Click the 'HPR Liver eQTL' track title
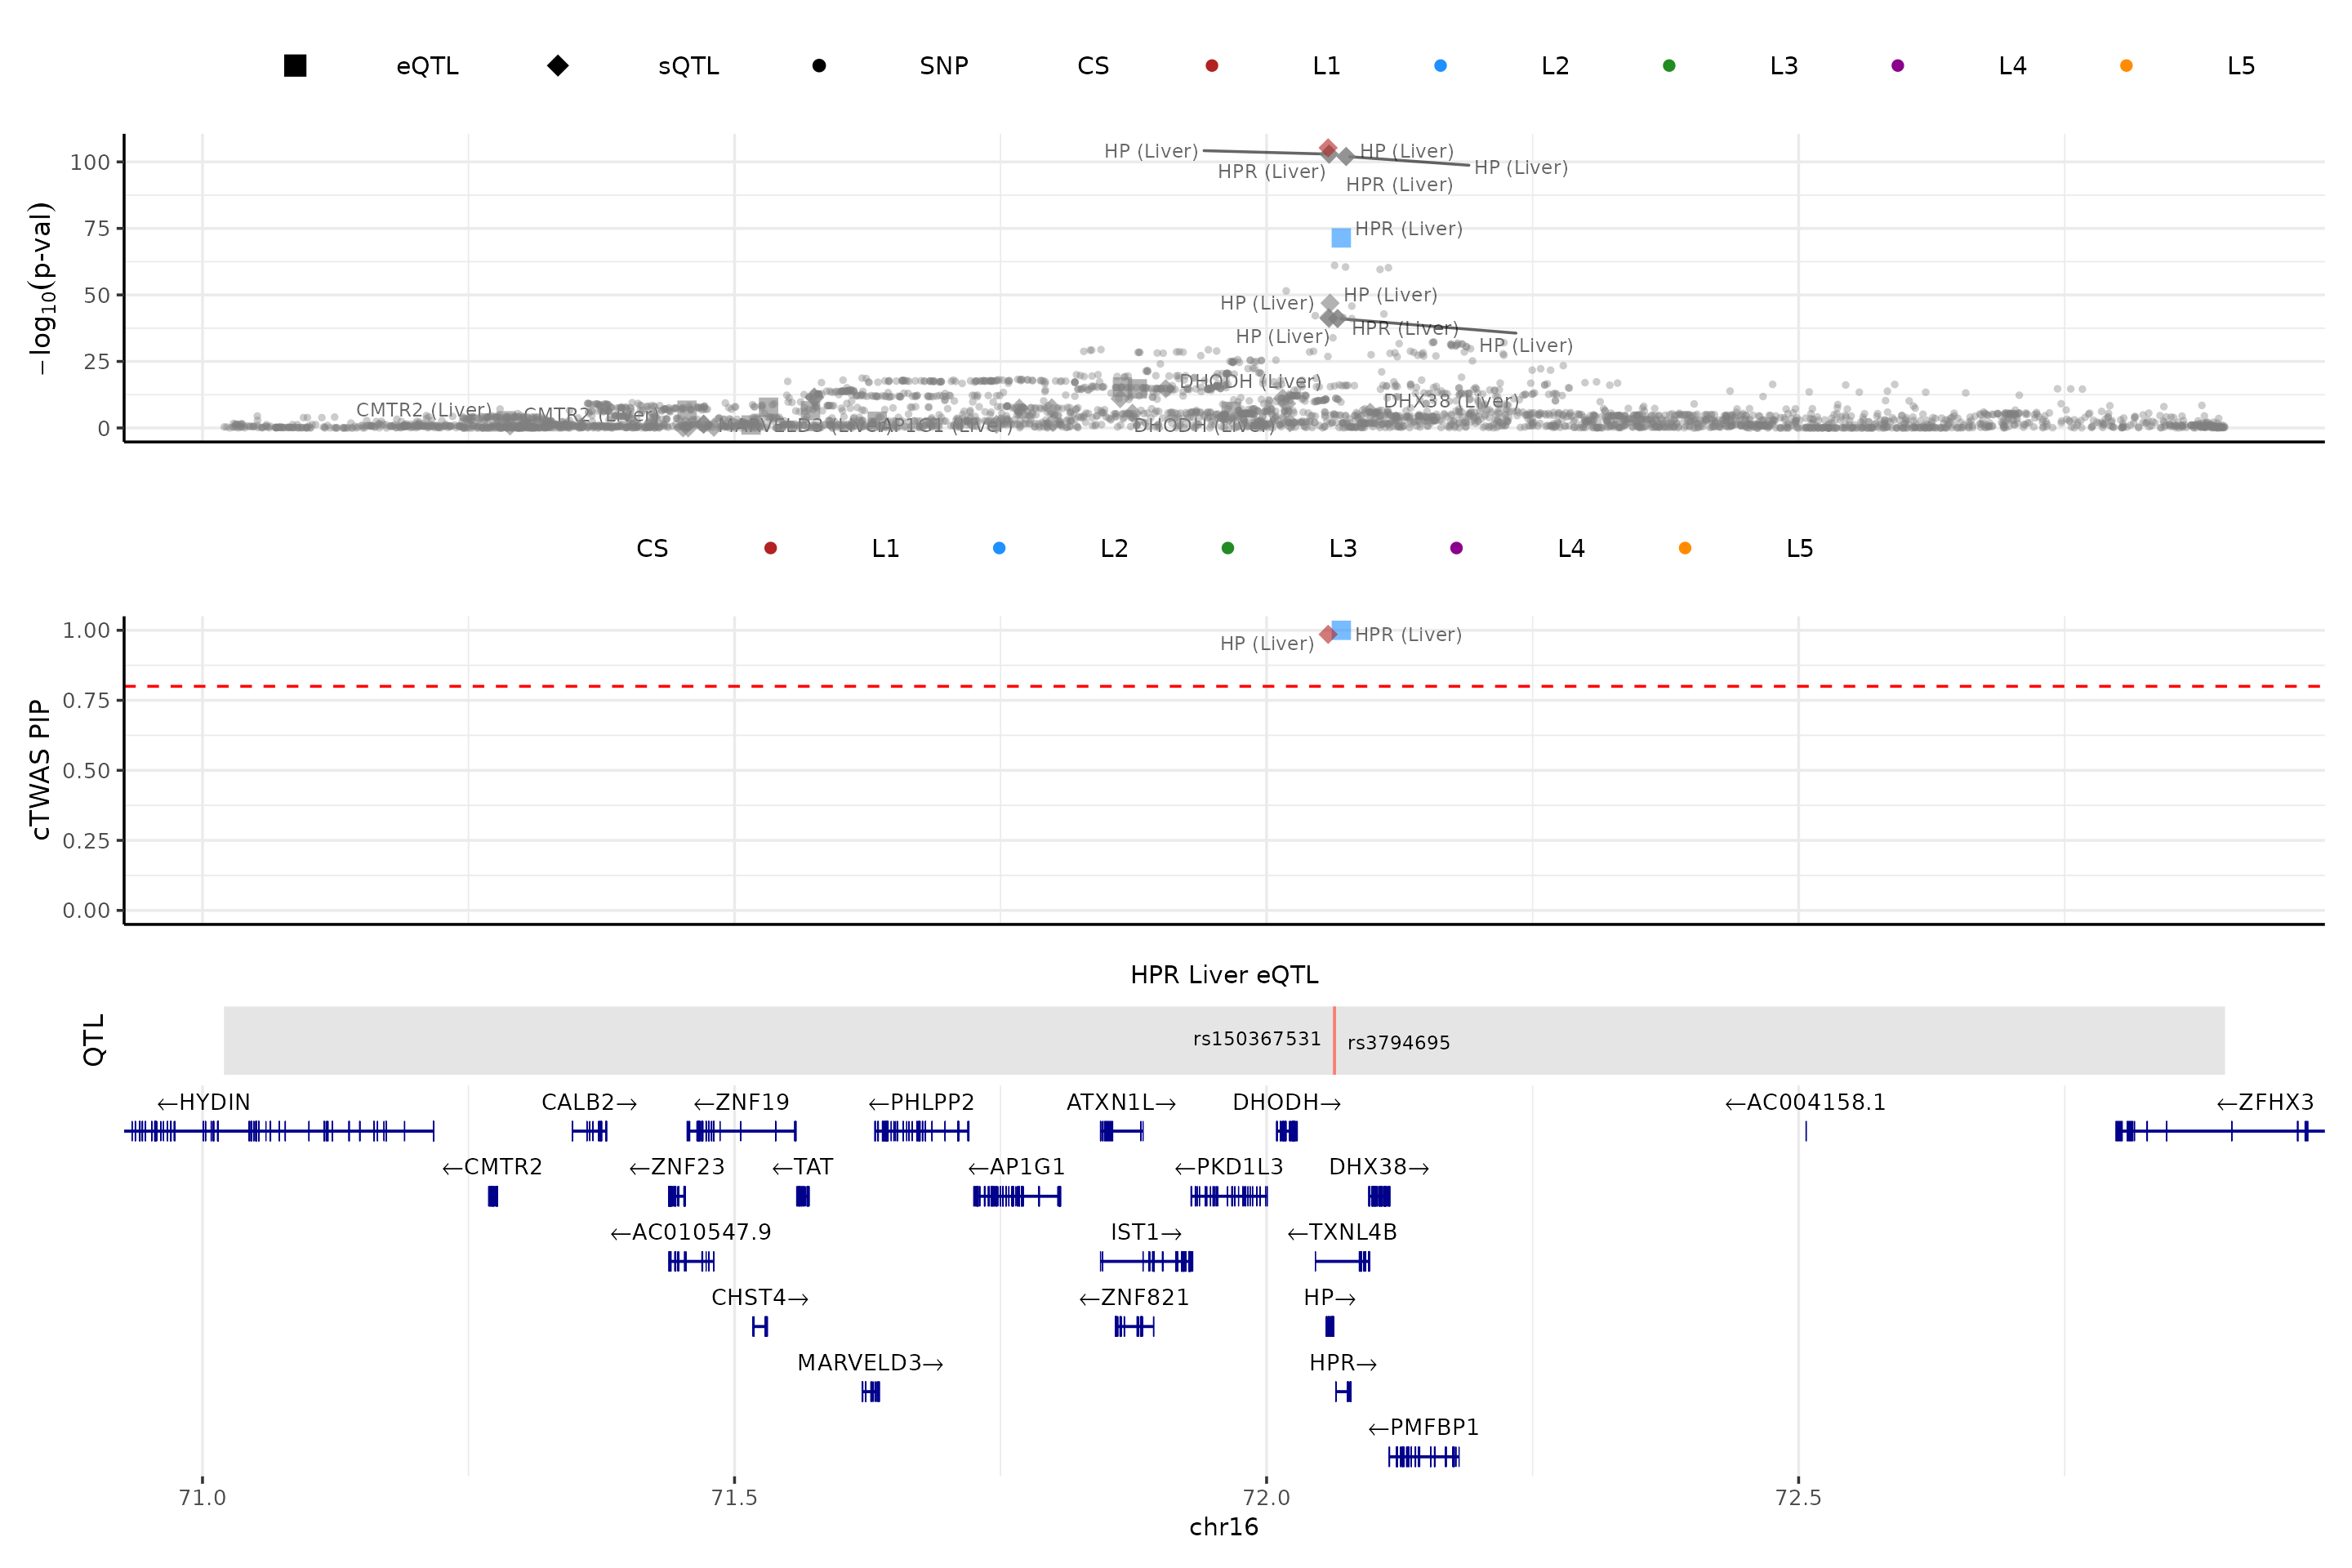Screen dimensions: 2352x1568 tap(1224, 975)
